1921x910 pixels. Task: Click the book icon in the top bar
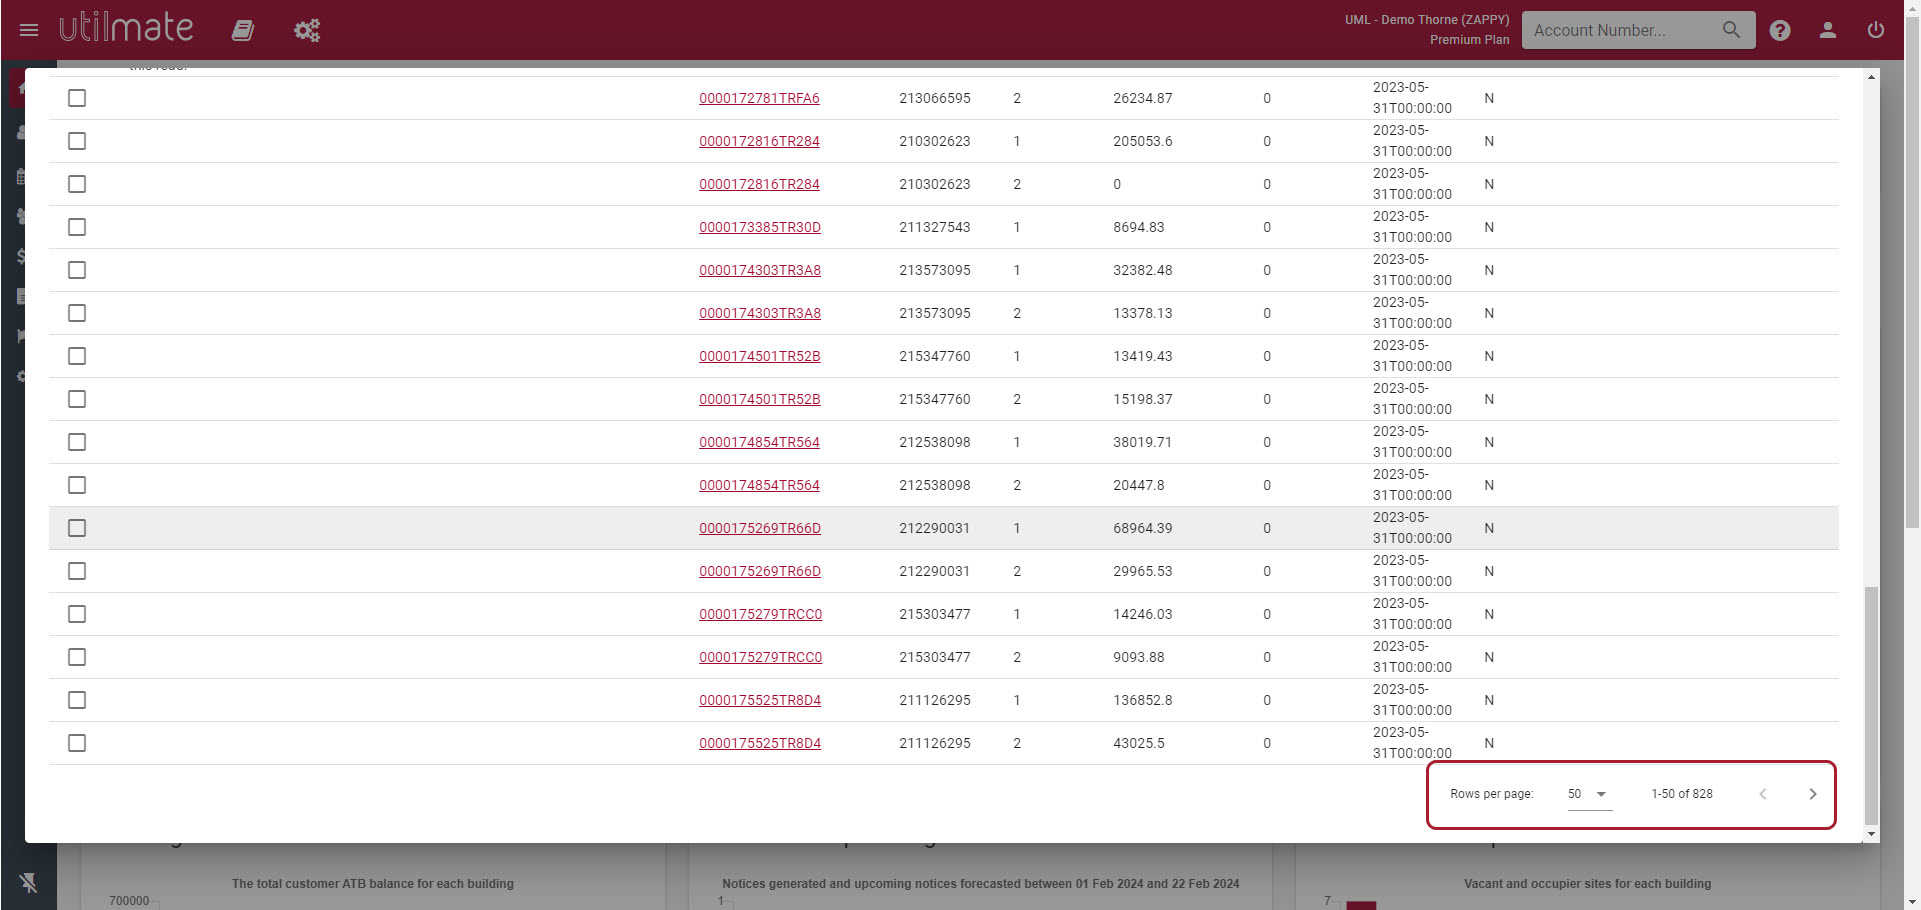click(242, 30)
